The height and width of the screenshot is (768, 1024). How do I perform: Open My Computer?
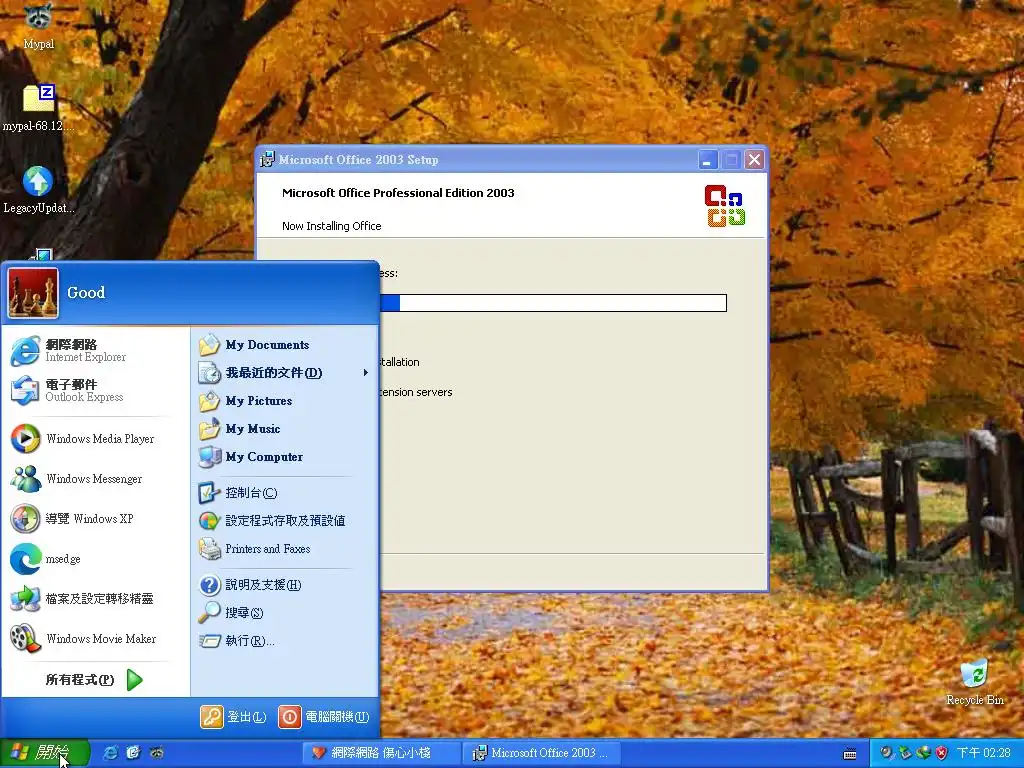pos(285,457)
